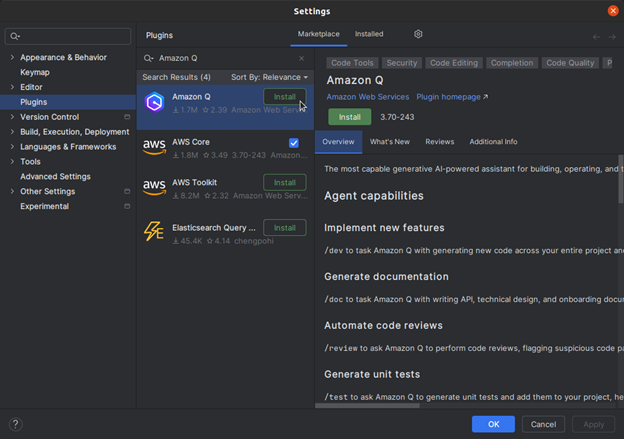Screen dimensions: 624x439
Task: Click the vertical scrollbar of description
Action: click(621, 179)
